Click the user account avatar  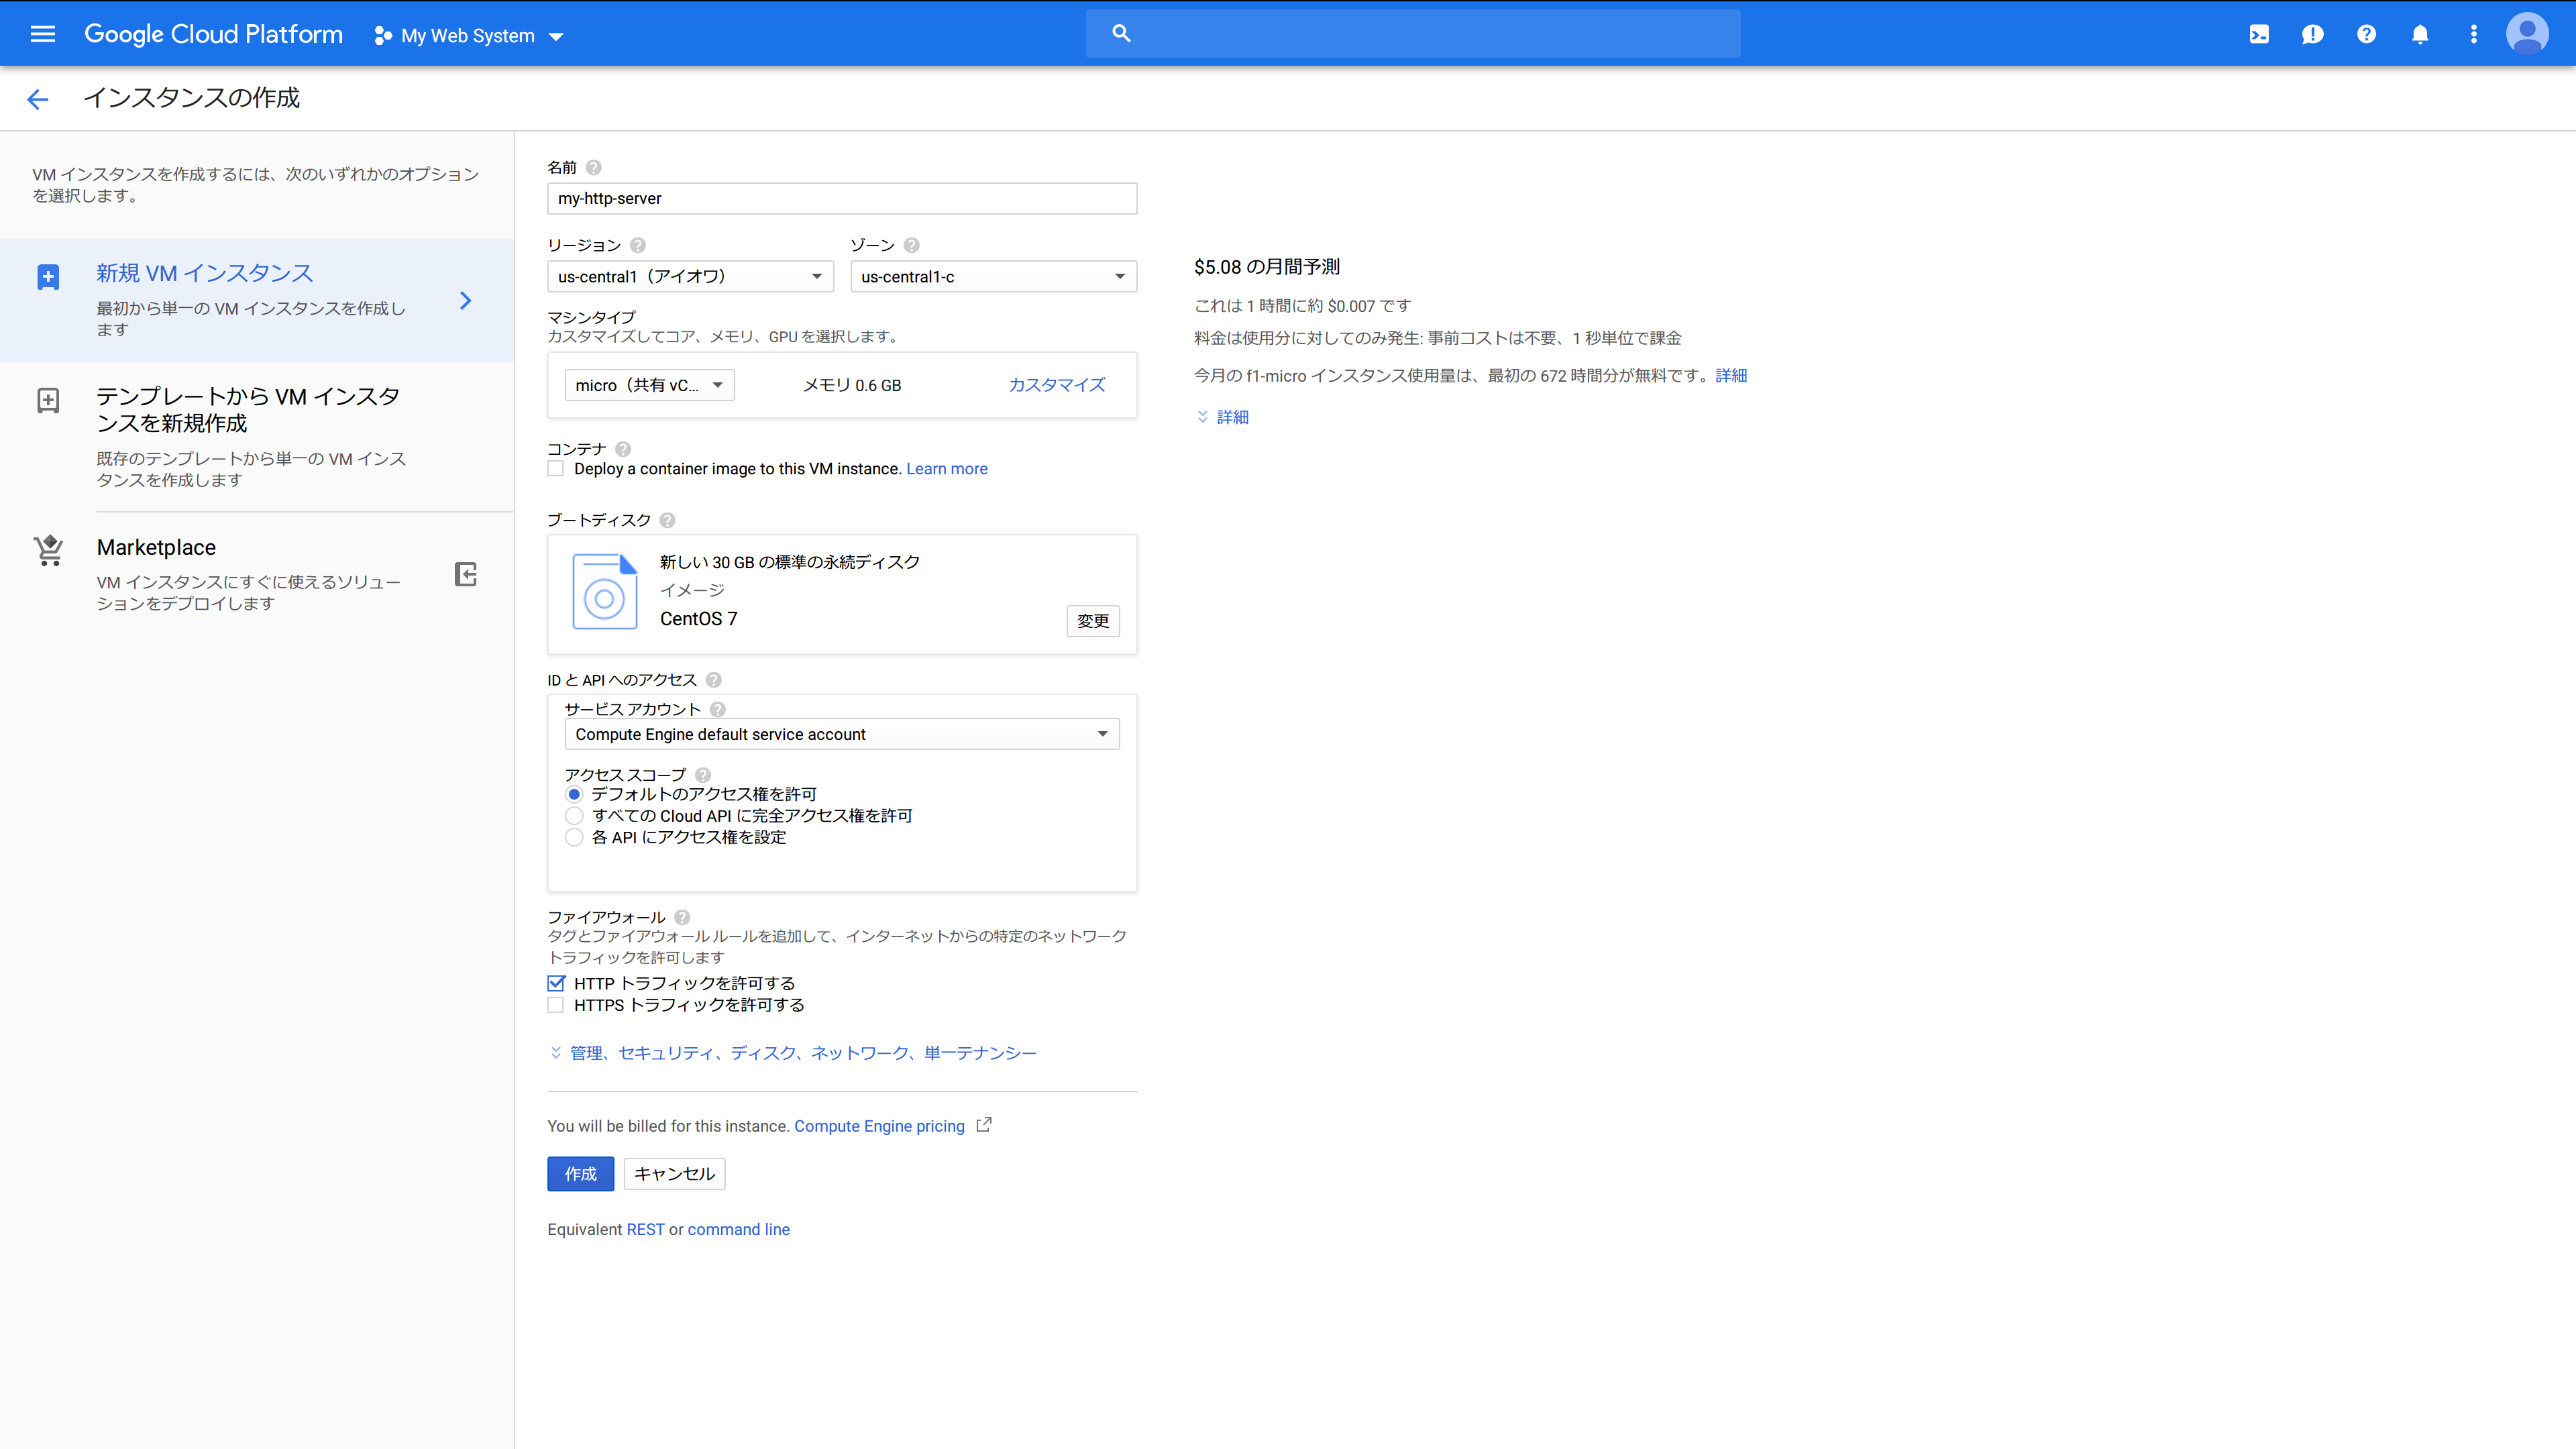2527,34
